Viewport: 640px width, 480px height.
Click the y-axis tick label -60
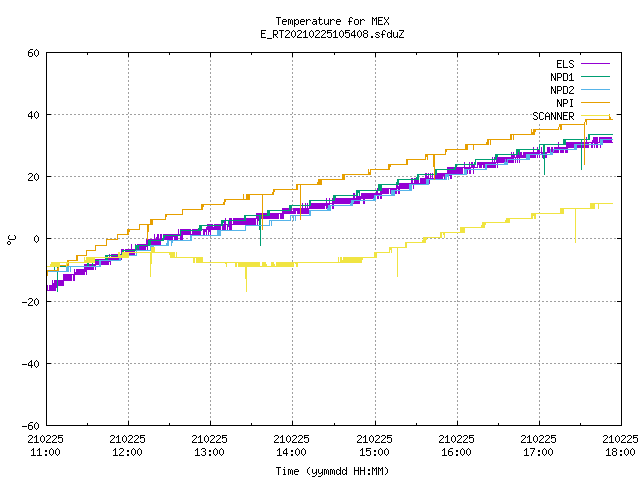(x=31, y=426)
